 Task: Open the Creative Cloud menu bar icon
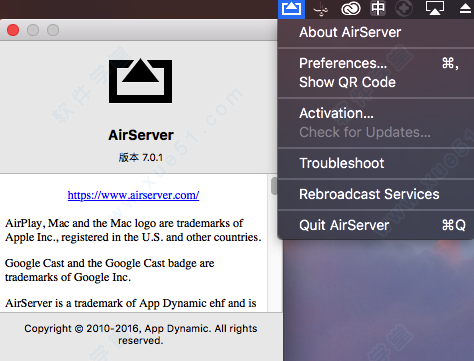point(351,8)
